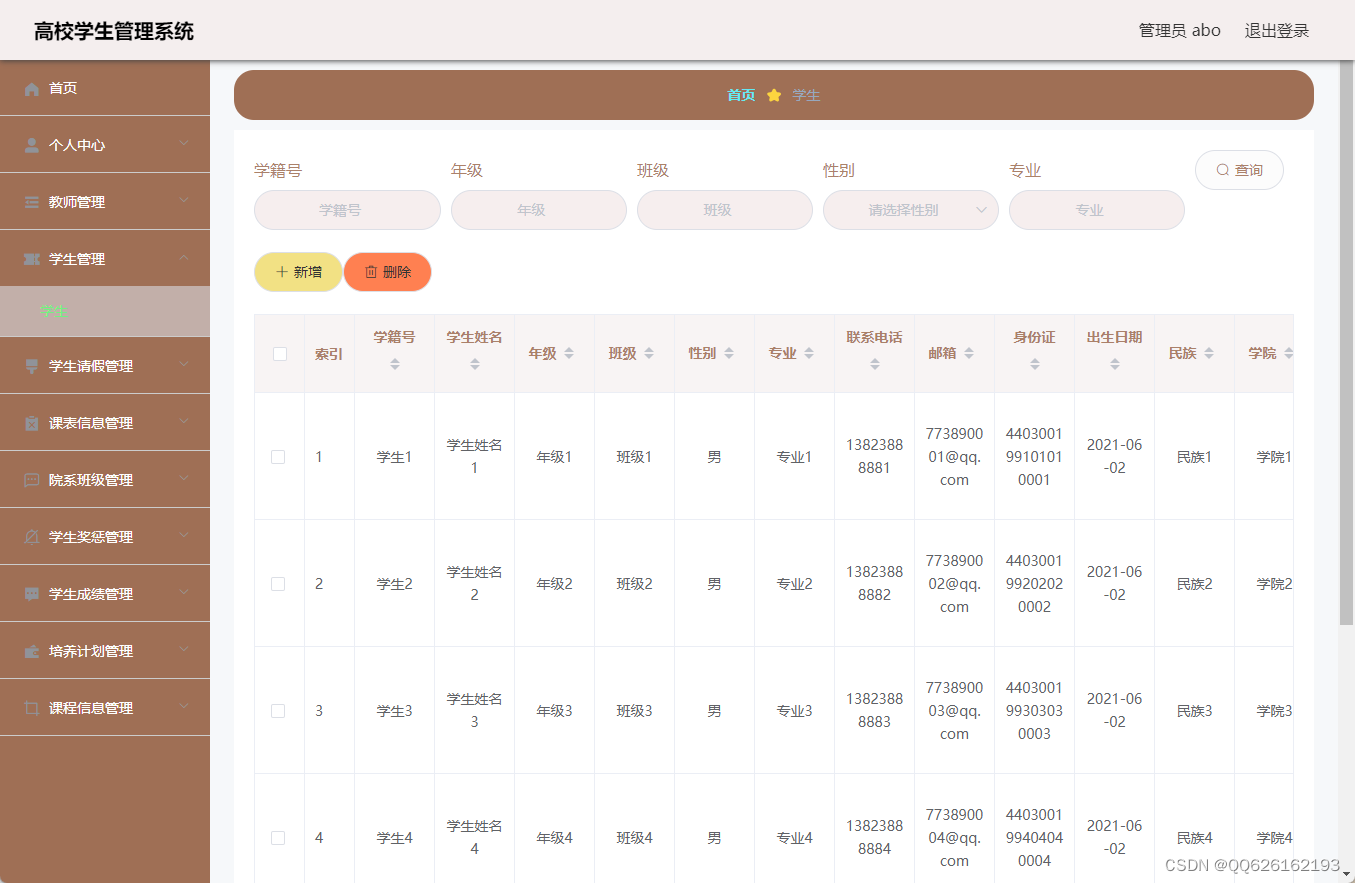Image resolution: width=1355 pixels, height=883 pixels.
Task: Click the person icon beside 个人中心
Action: [32, 145]
